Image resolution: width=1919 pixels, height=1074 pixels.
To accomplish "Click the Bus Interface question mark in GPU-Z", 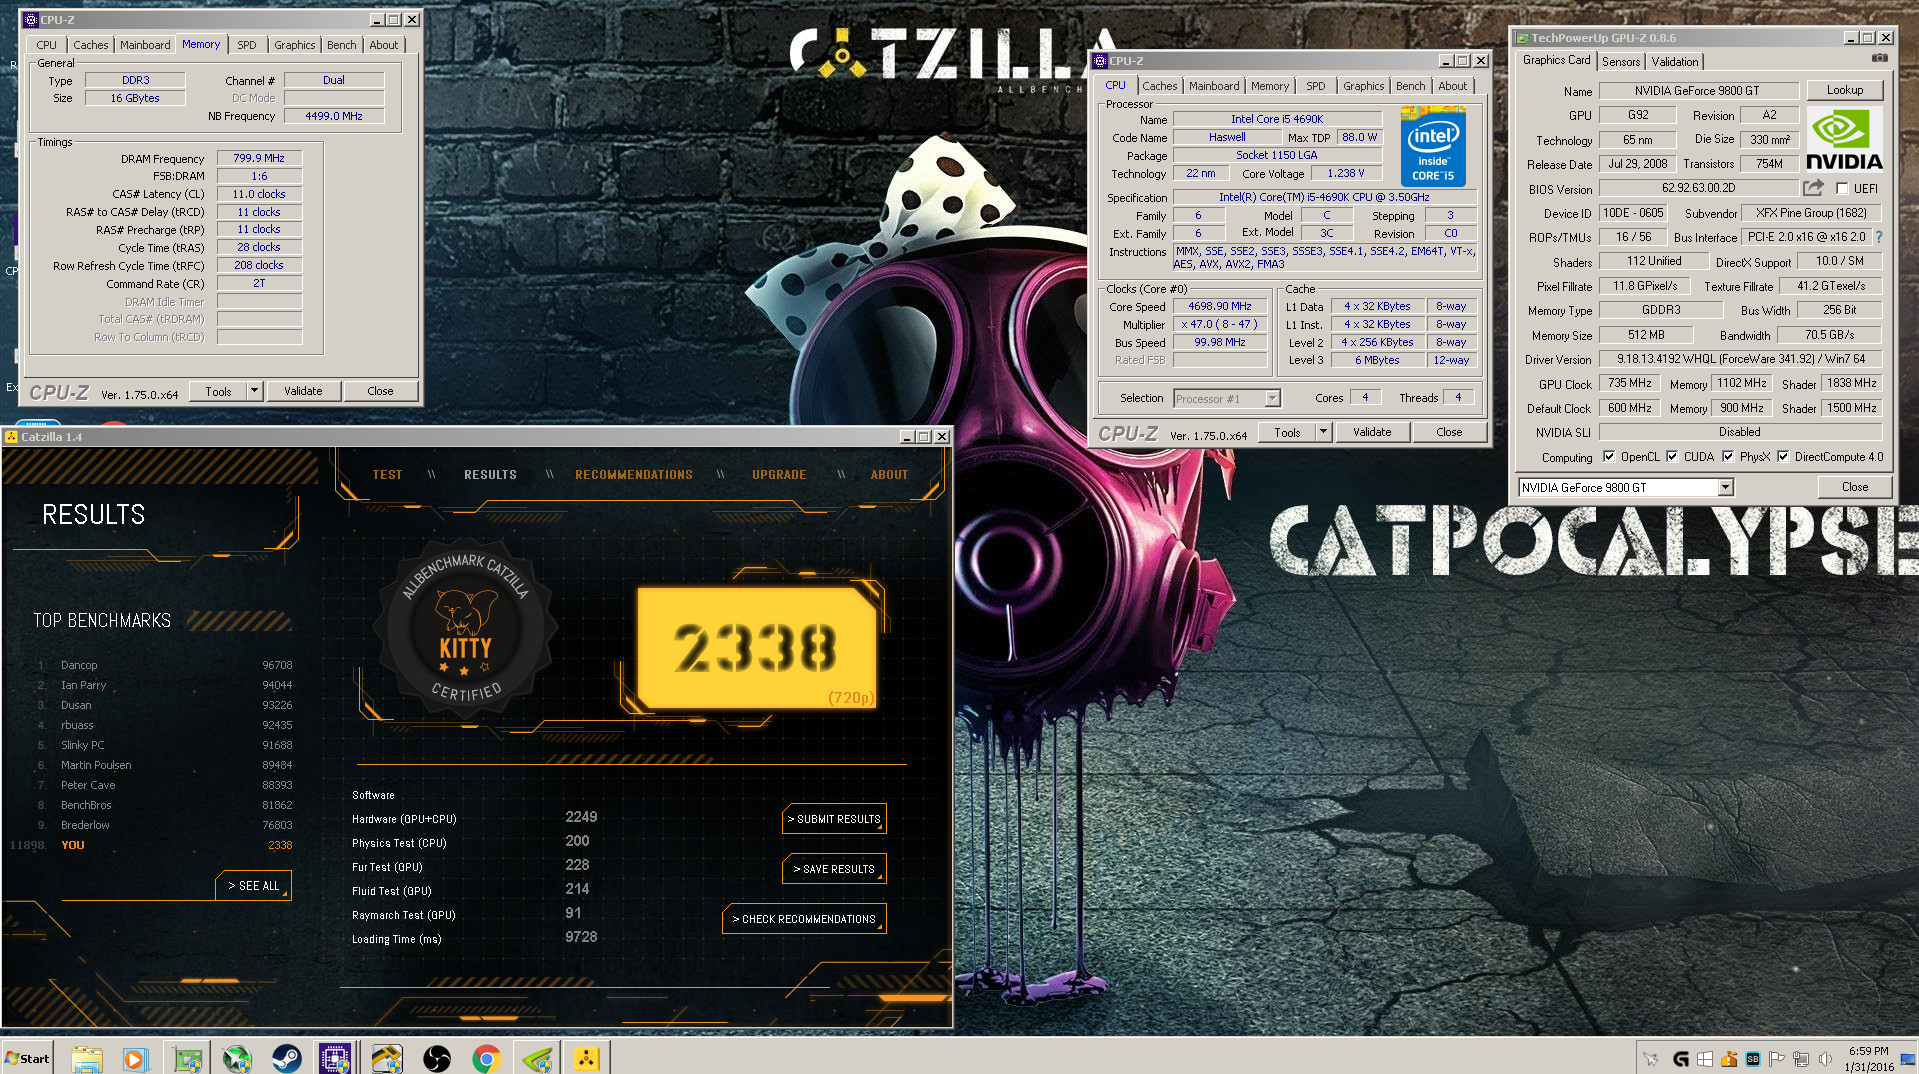I will coord(1879,237).
